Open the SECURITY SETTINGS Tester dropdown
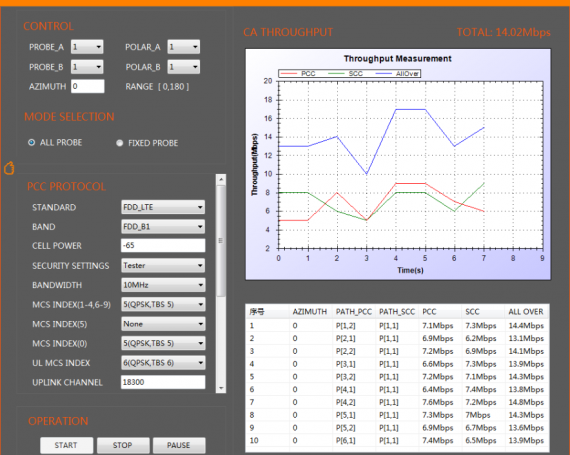The height and width of the screenshot is (455, 570). 163,265
